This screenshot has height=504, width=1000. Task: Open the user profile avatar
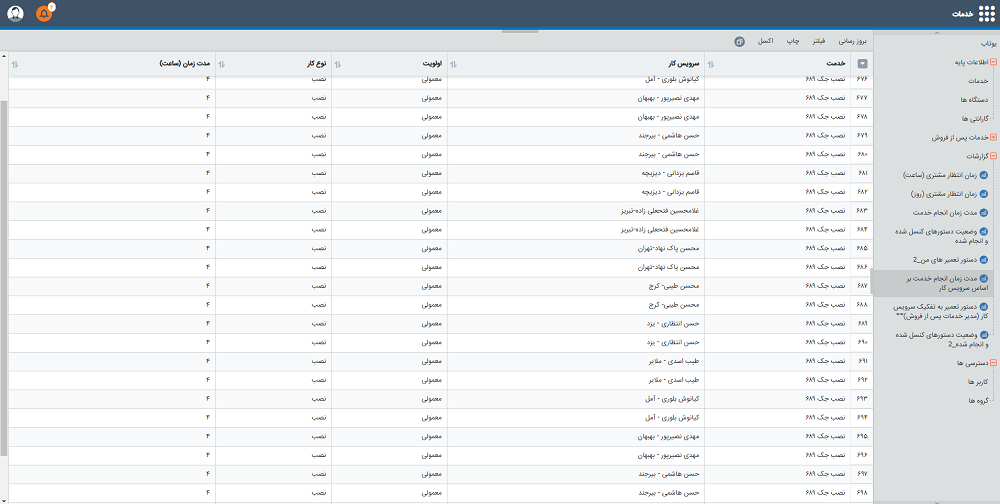point(15,13)
